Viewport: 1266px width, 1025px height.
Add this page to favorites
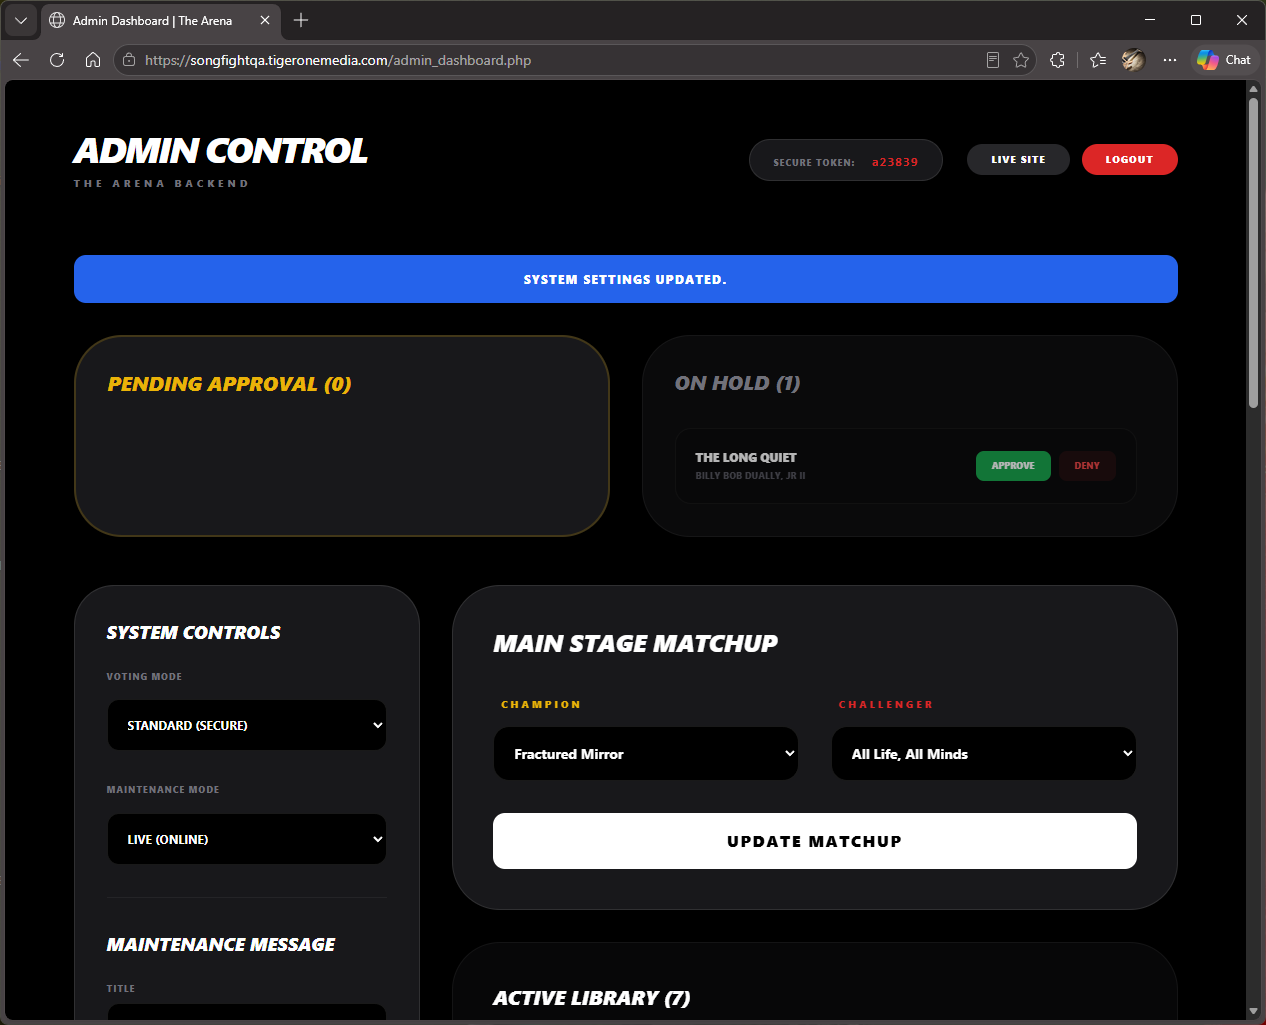coord(1021,60)
